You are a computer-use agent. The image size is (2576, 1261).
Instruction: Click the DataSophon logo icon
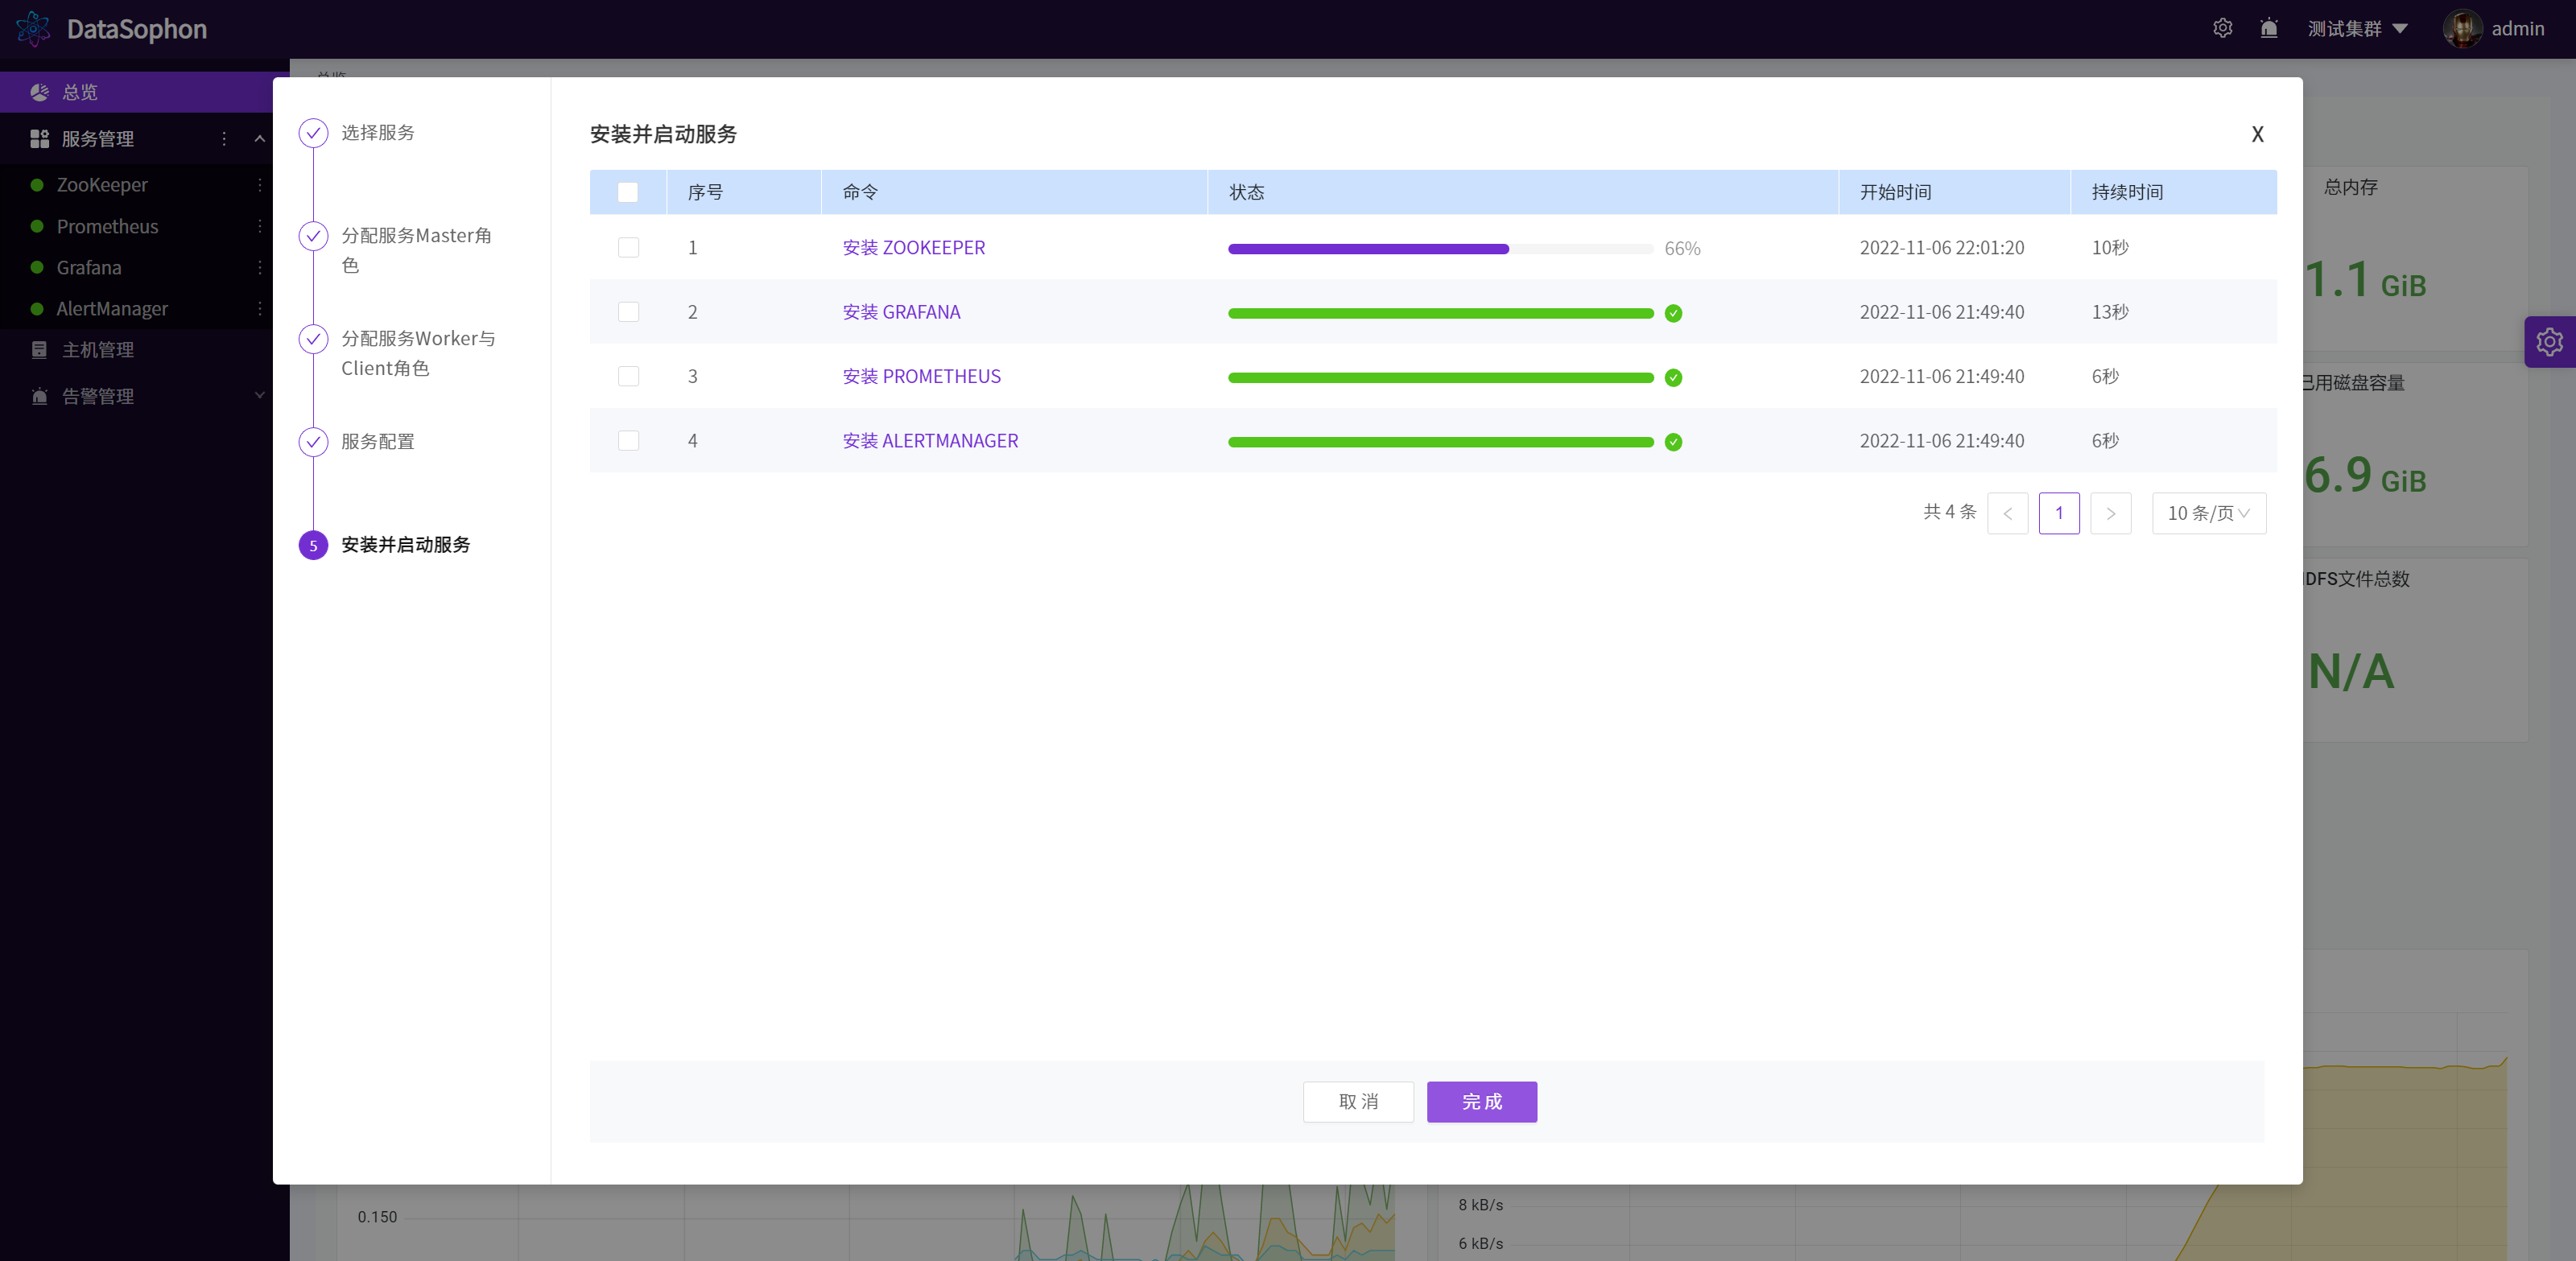pos(33,29)
